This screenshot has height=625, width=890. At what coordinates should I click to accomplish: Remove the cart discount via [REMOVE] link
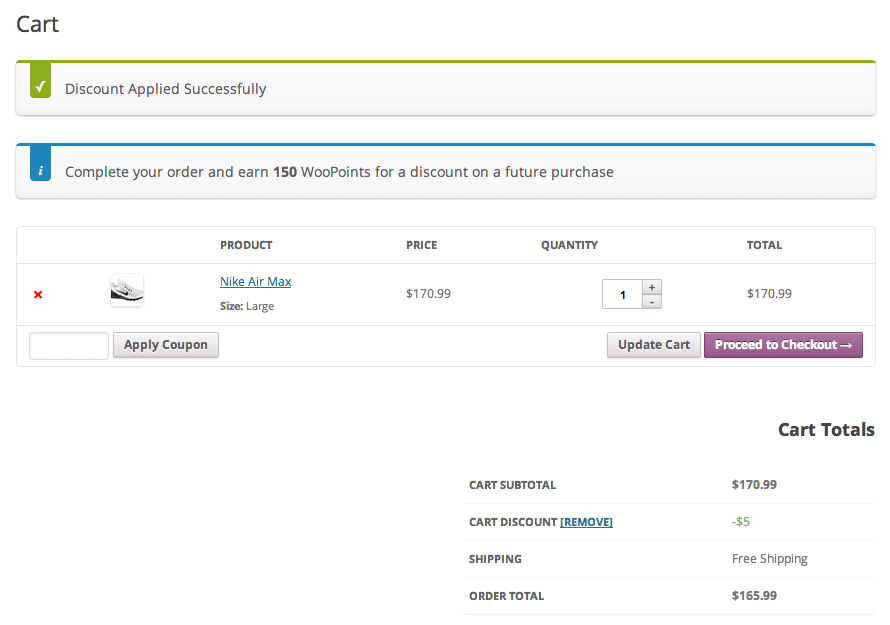pos(586,522)
